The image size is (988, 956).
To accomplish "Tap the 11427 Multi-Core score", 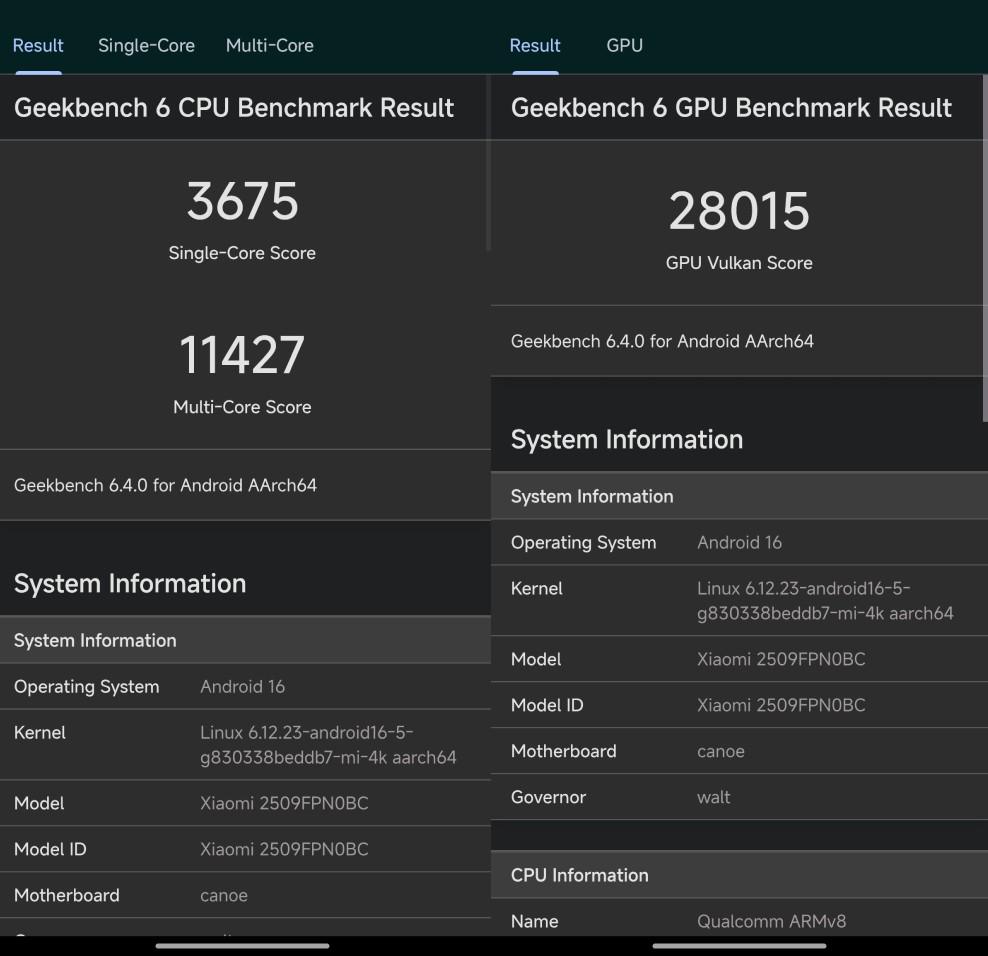I will pos(242,356).
